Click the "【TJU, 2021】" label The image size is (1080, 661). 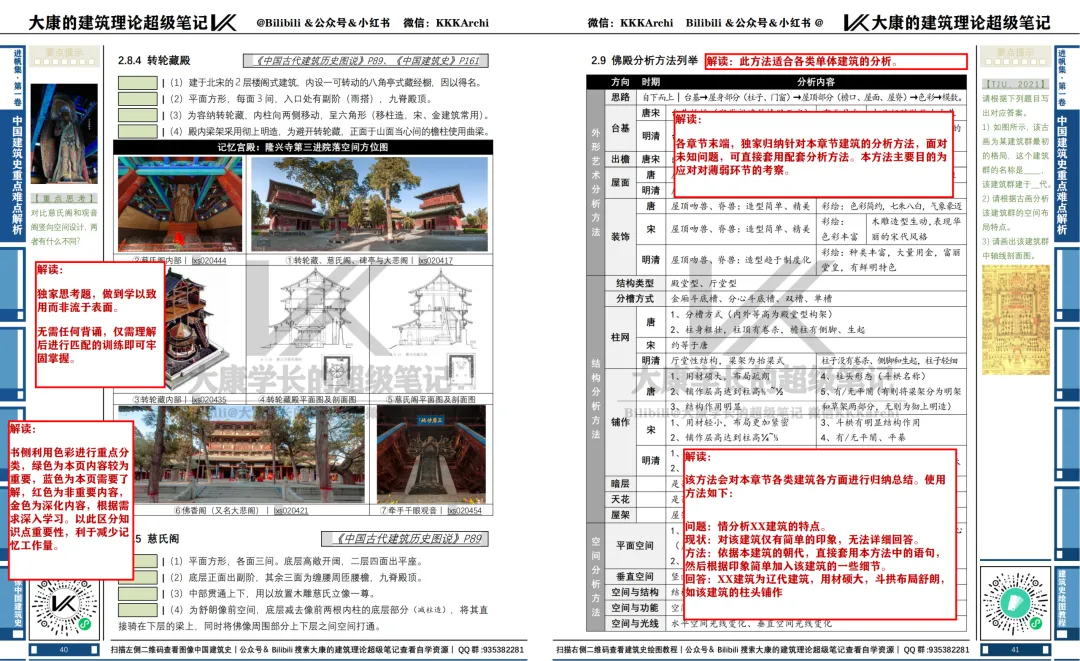tap(1015, 84)
